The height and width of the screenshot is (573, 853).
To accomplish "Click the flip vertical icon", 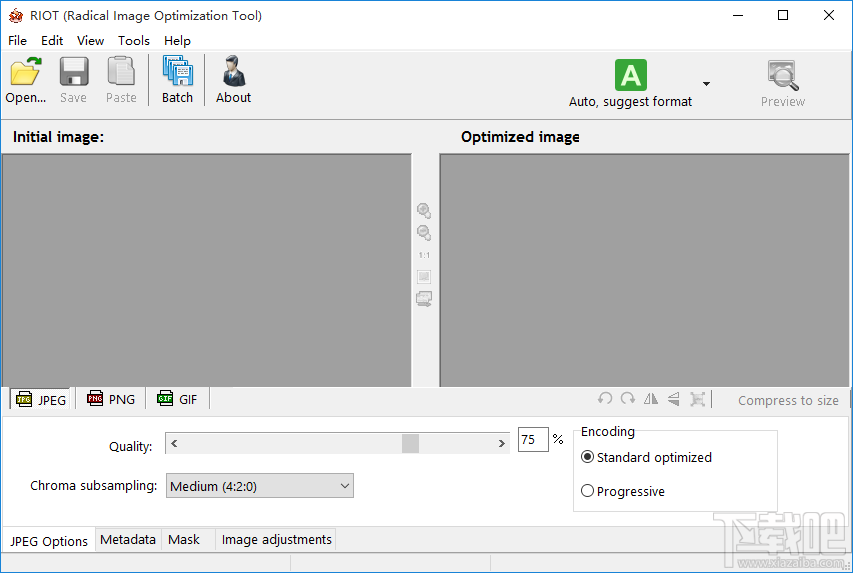I will [x=673, y=399].
